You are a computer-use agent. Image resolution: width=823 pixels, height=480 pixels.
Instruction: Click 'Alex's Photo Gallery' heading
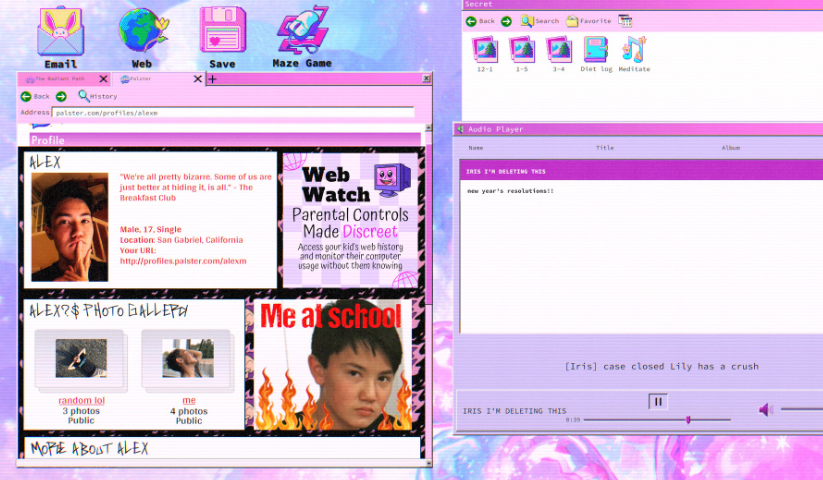click(x=109, y=311)
